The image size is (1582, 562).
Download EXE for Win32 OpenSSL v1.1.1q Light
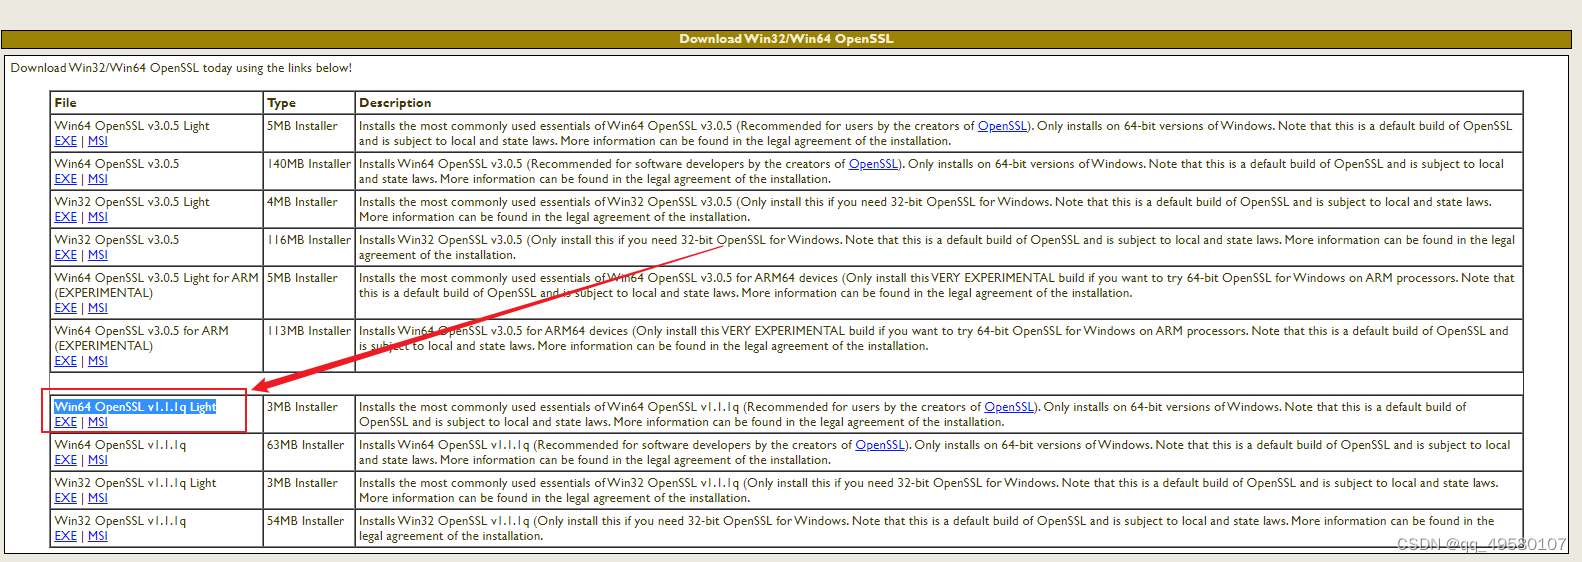[x=65, y=498]
